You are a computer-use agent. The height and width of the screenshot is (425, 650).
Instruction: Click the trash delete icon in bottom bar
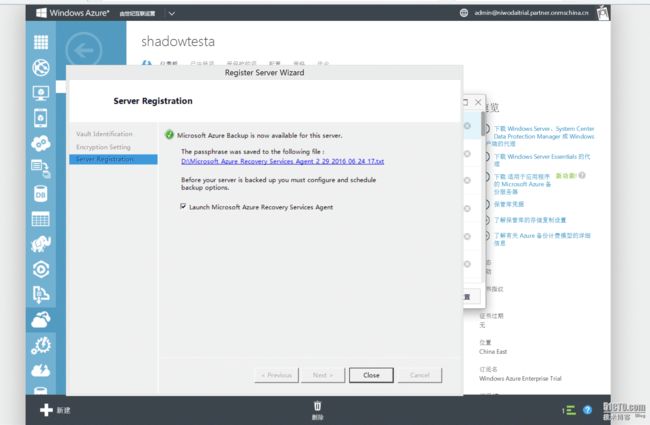tap(318, 406)
